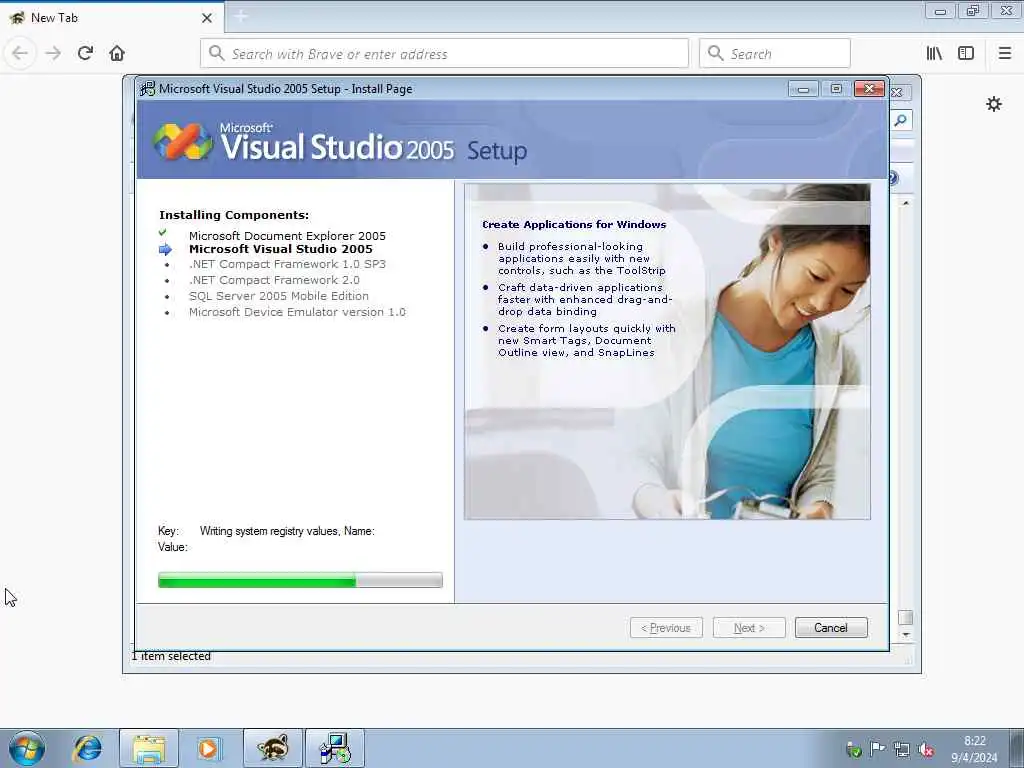
Task: Click help icon in background window
Action: click(x=894, y=178)
